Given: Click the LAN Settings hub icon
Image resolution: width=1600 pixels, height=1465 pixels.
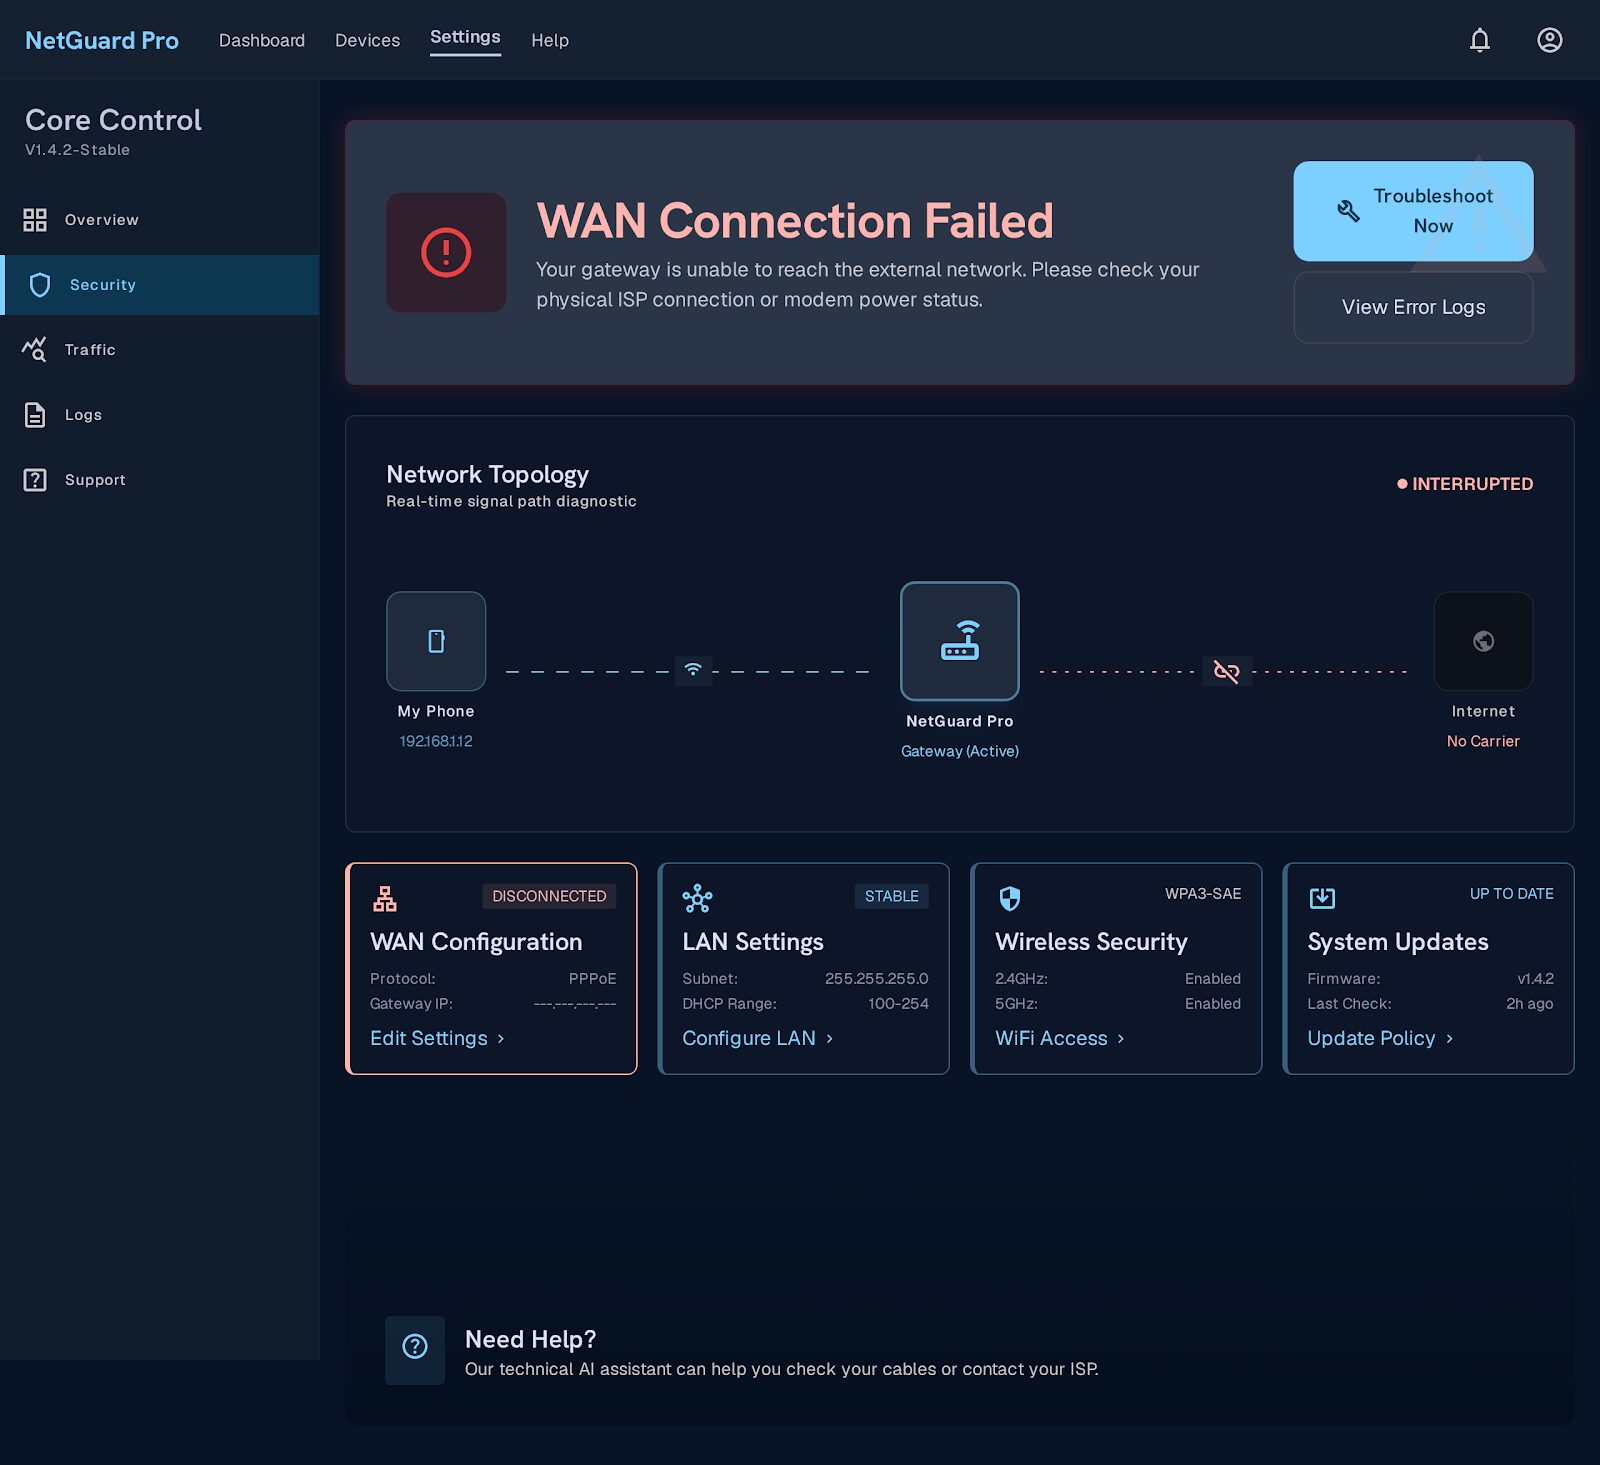Looking at the screenshot, I should [697, 898].
